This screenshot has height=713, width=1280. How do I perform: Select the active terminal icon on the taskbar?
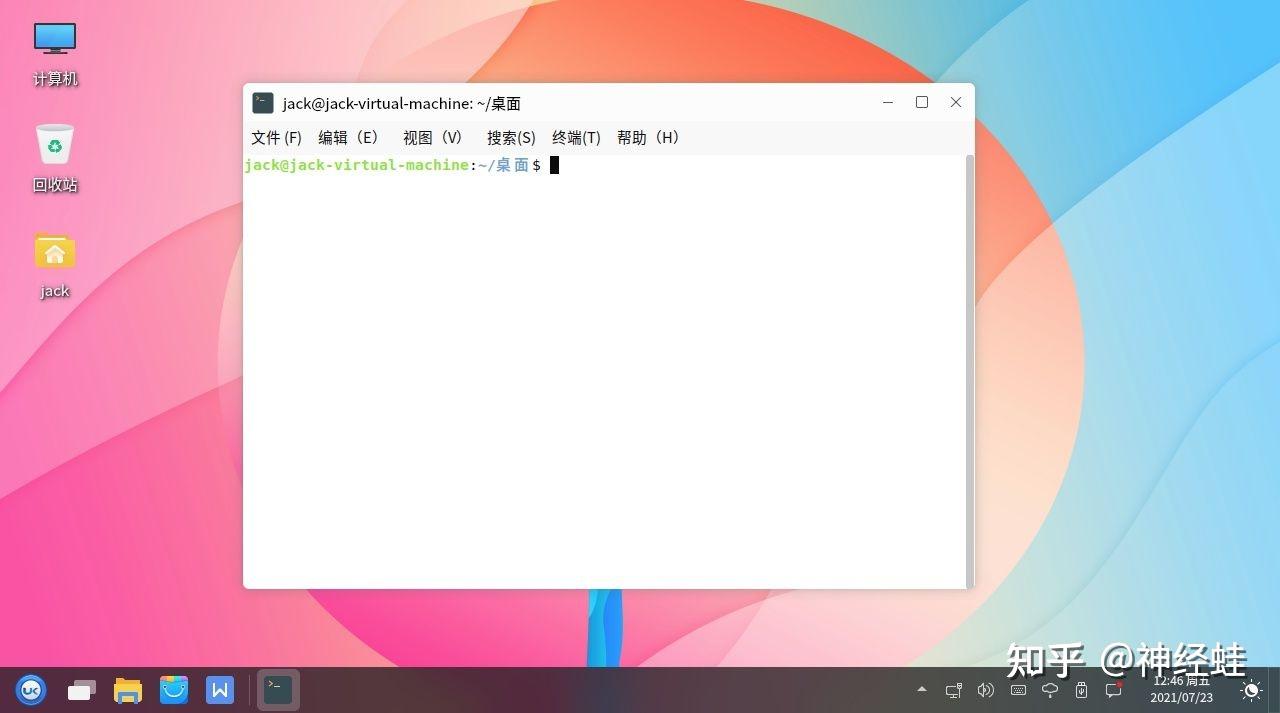click(278, 690)
